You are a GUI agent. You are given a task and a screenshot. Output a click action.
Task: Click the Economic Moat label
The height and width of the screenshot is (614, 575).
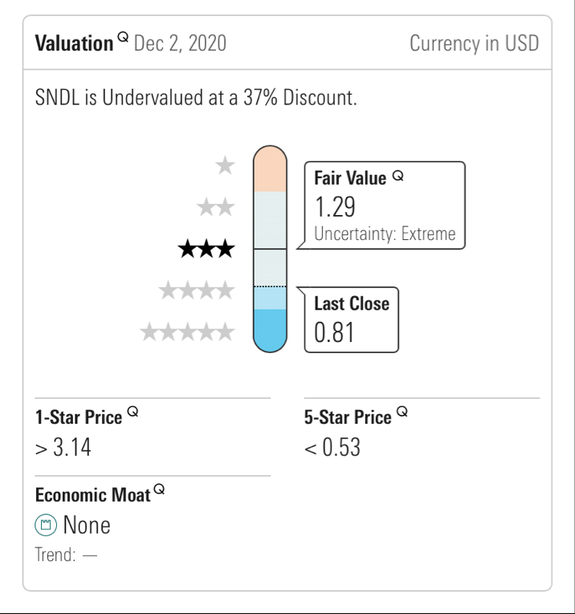[x=93, y=495]
